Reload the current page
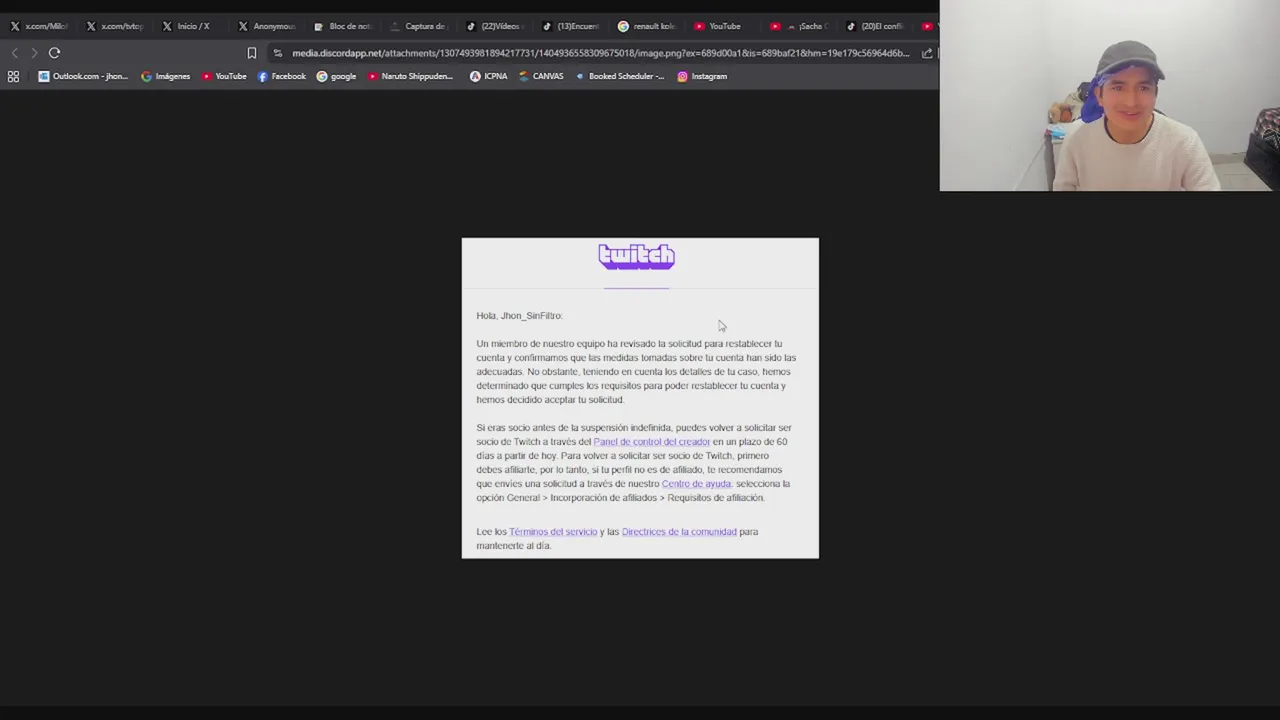 55,53
